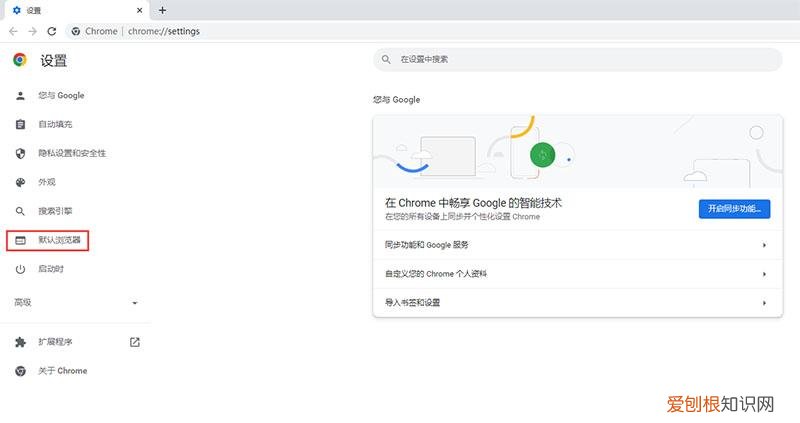Open 关于 Chrome page
Image resolution: width=800 pixels, height=423 pixels.
pyautogui.click(x=62, y=371)
